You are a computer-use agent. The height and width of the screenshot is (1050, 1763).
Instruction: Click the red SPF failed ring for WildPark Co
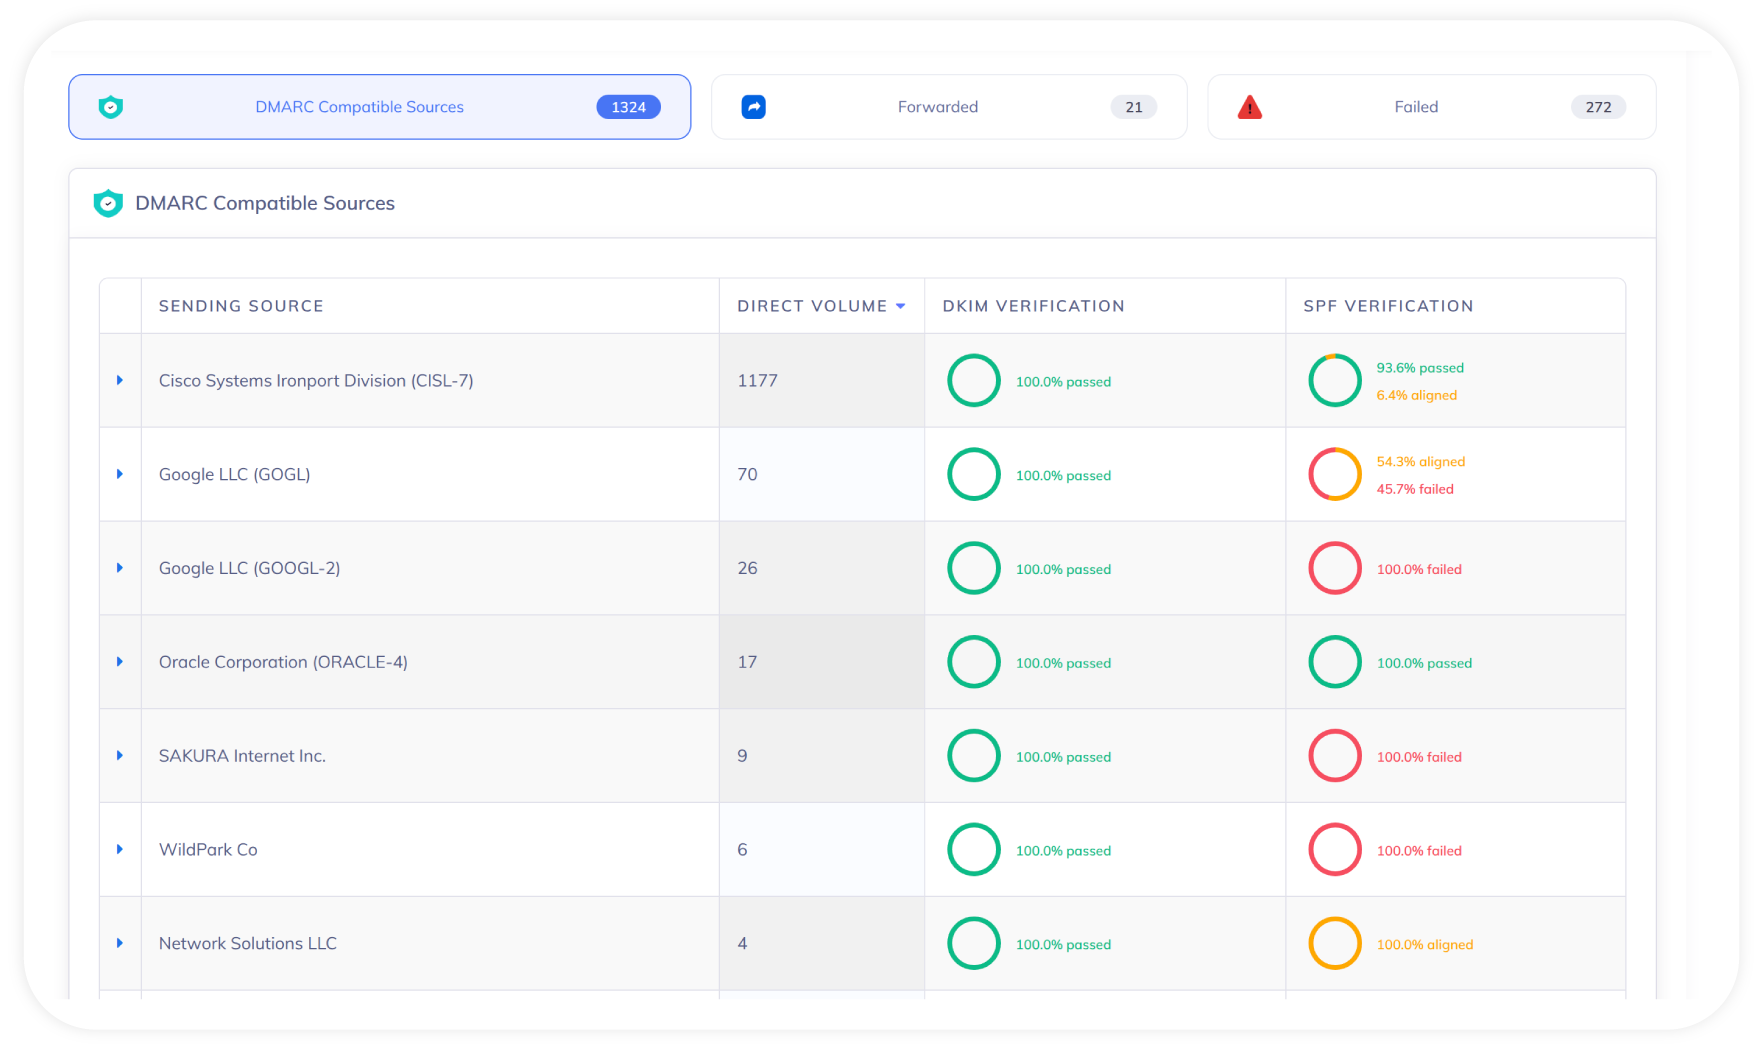coord(1335,849)
